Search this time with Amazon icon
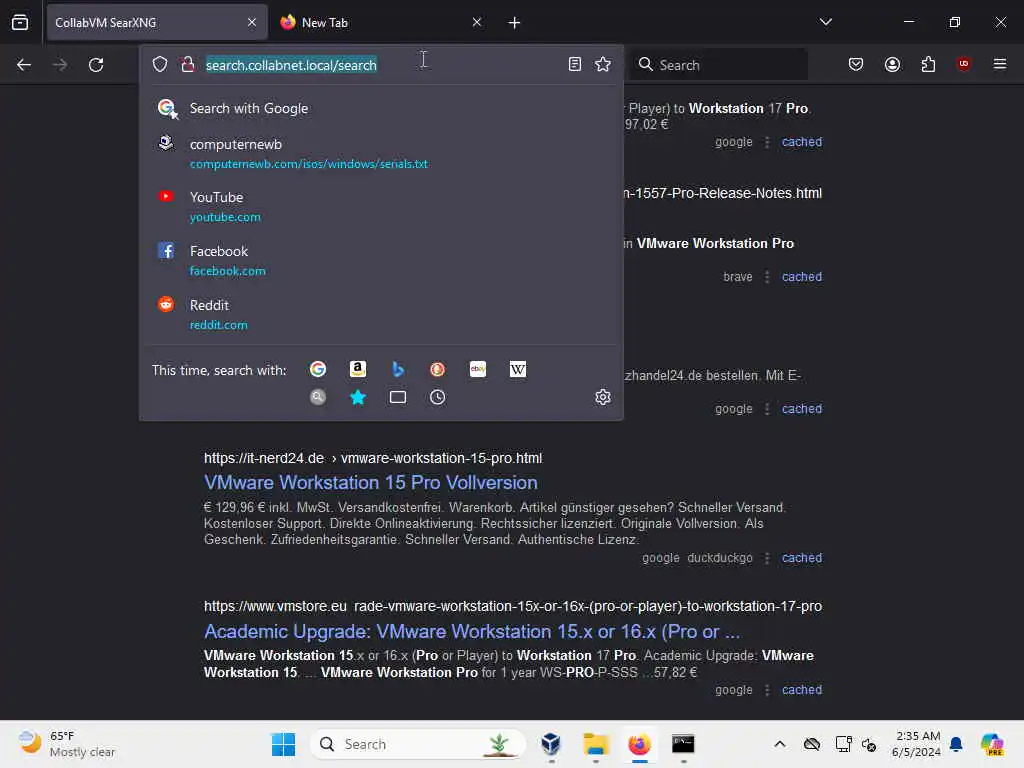1024x768 pixels. point(358,369)
